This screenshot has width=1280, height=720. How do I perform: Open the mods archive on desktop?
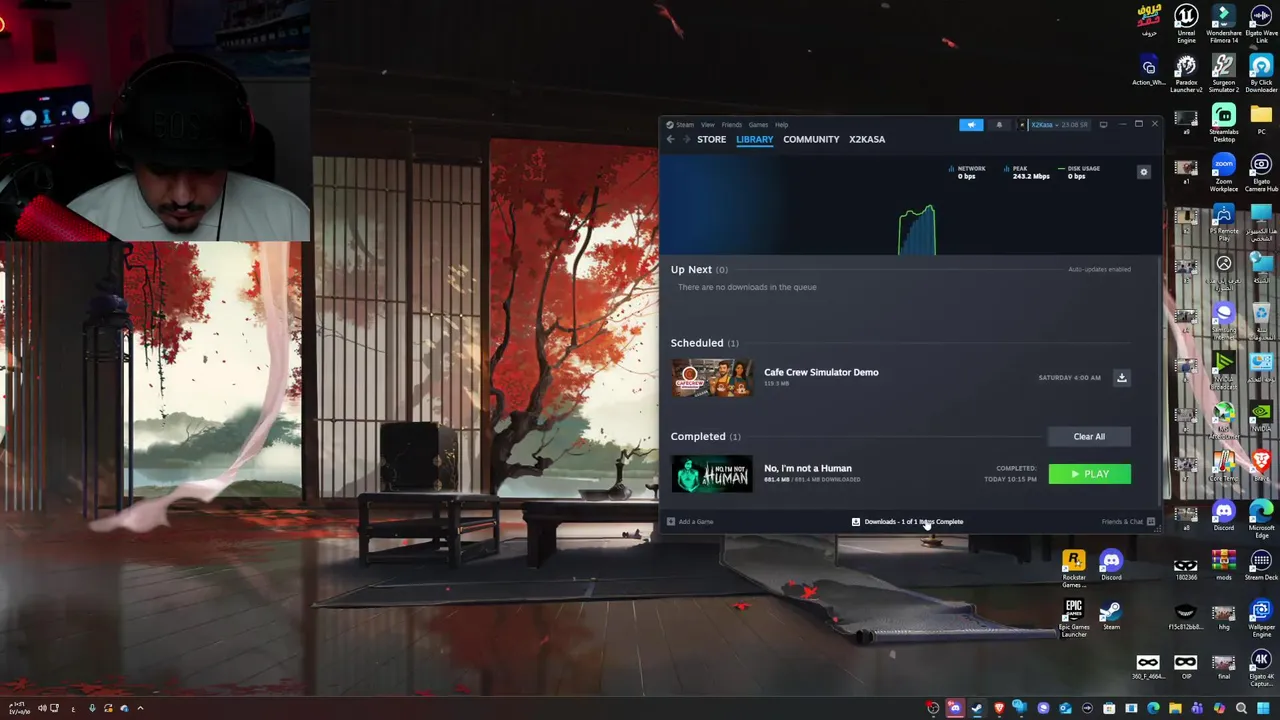point(1224,565)
